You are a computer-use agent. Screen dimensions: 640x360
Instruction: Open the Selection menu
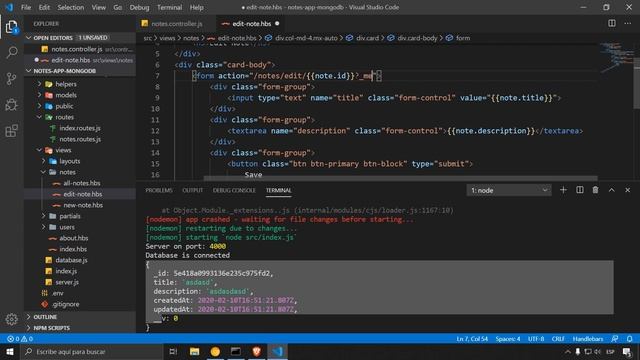pyautogui.click(x=71, y=7)
